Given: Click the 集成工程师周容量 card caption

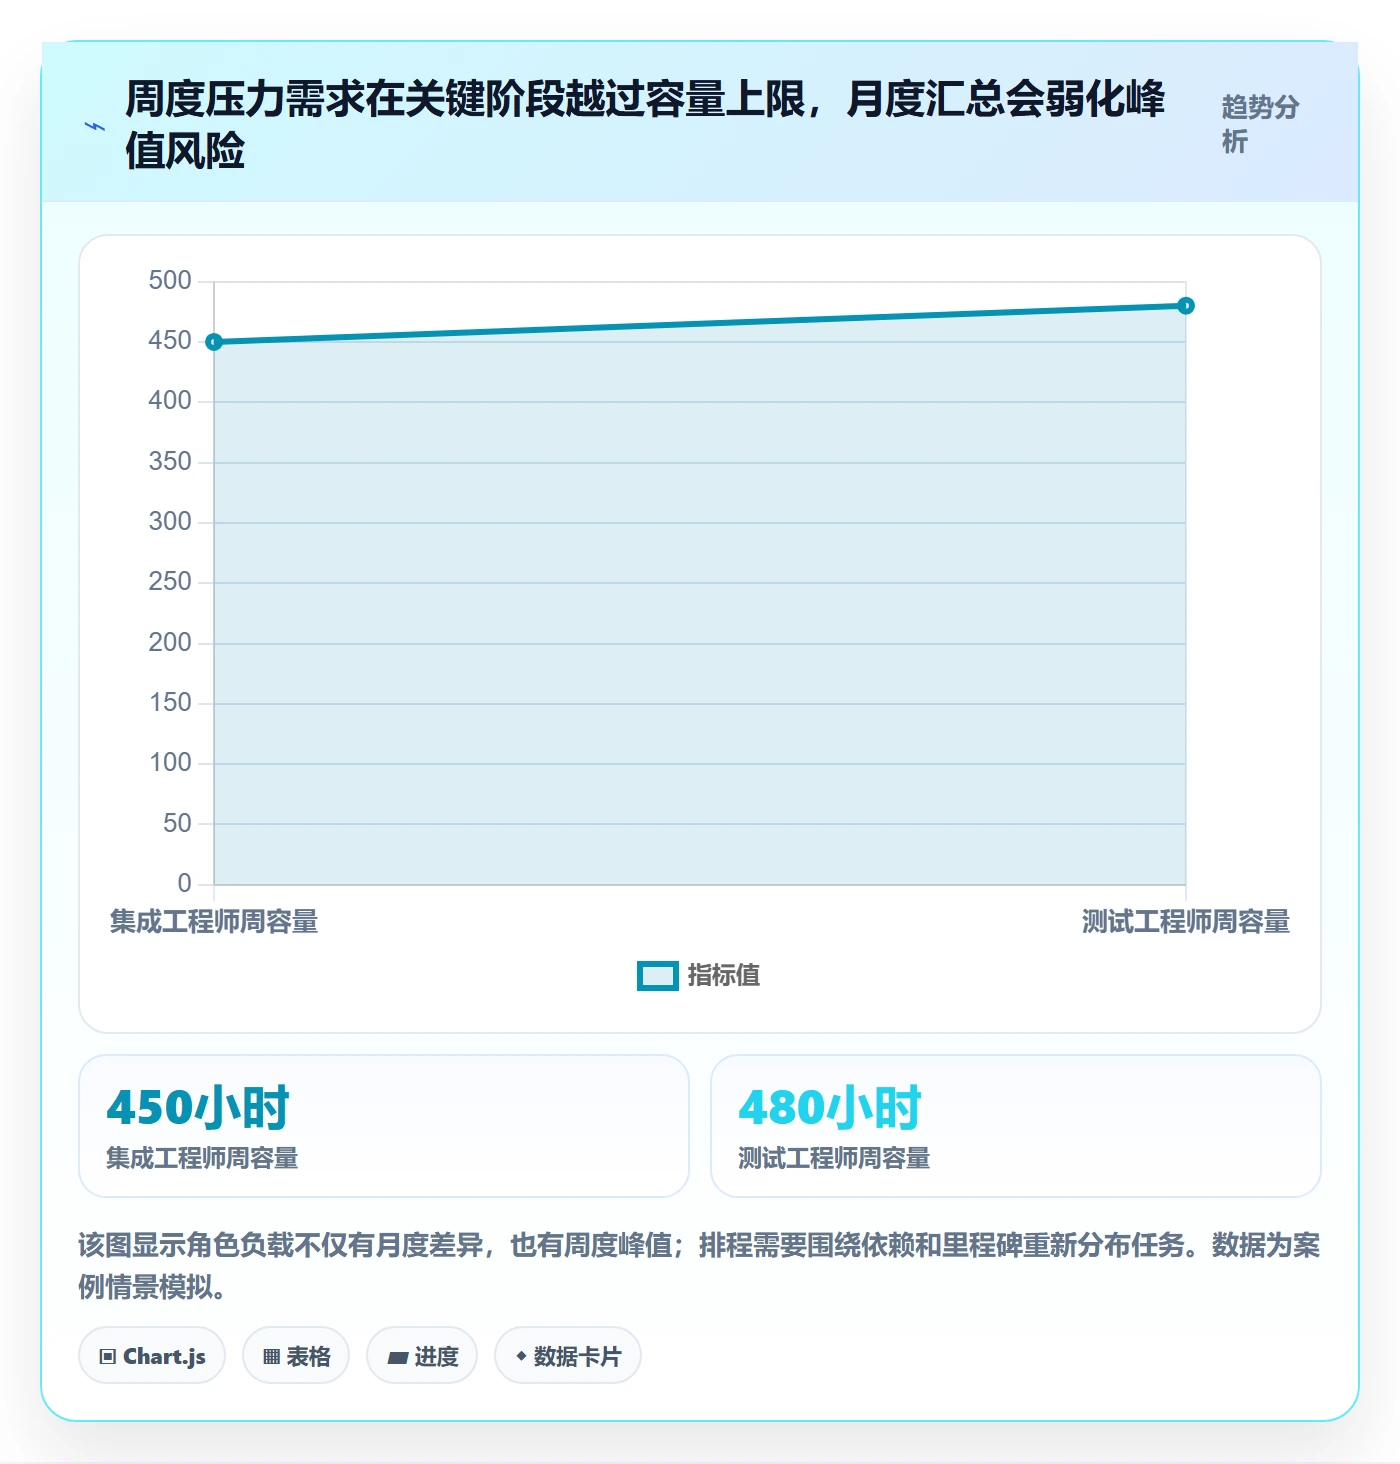Looking at the screenshot, I should click(x=202, y=1159).
